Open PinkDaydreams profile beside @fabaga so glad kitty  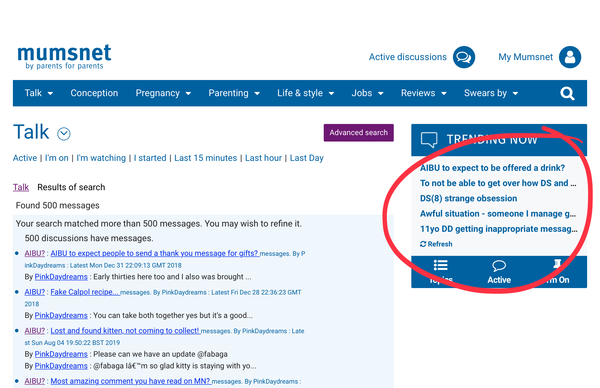pyautogui.click(x=61, y=366)
